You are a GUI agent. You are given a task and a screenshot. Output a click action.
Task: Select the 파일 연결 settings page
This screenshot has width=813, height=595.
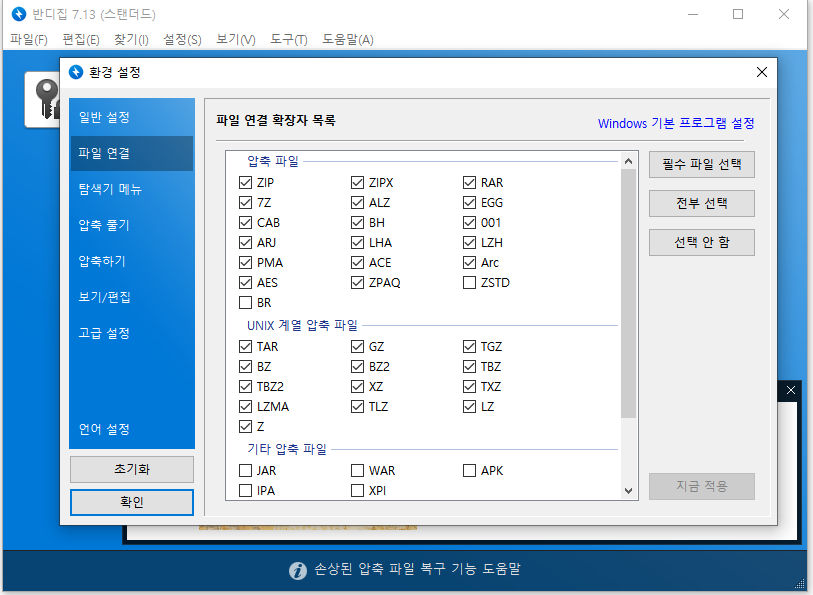(132, 153)
